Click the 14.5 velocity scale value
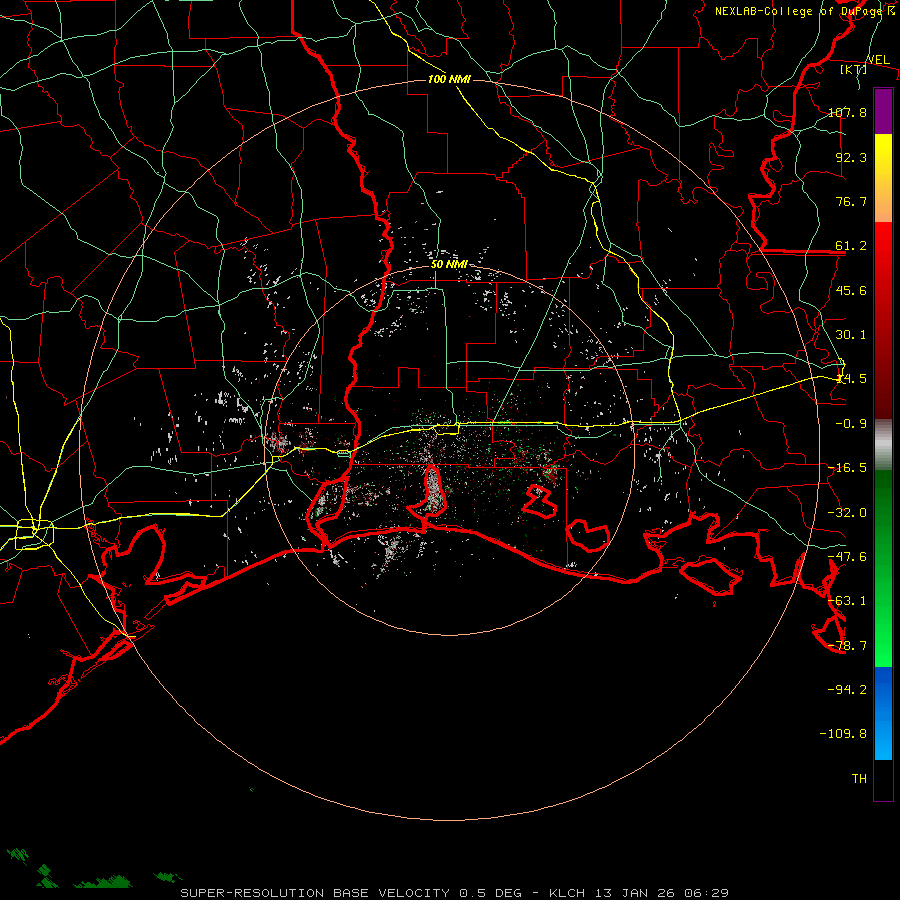This screenshot has height=900, width=900. coord(851,379)
